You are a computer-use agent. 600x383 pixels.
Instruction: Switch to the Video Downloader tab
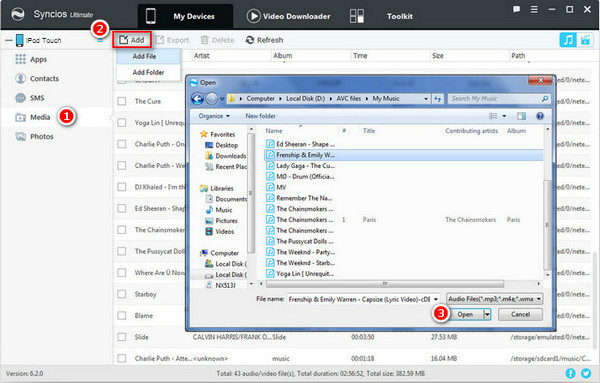(x=289, y=16)
